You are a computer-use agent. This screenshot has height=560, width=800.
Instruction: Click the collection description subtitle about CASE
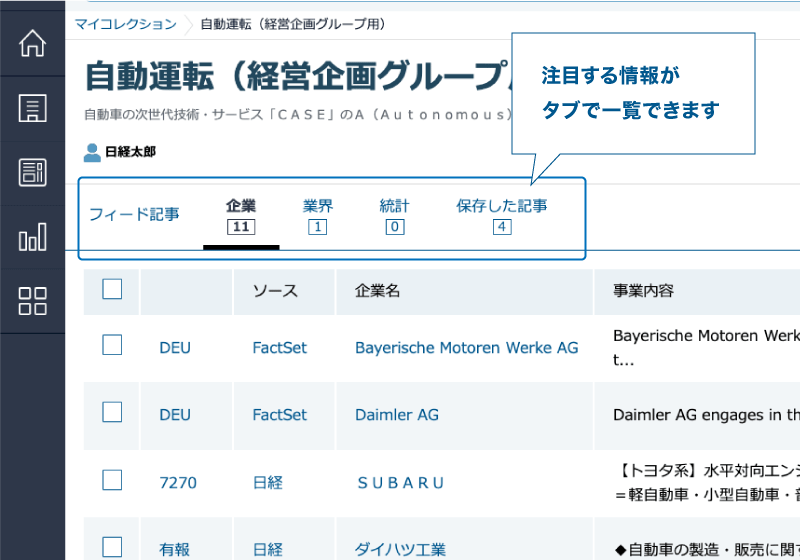(x=298, y=115)
